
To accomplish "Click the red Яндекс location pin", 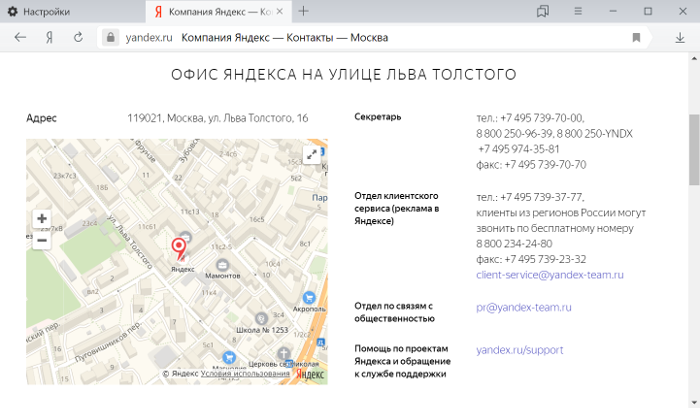I will (179, 249).
